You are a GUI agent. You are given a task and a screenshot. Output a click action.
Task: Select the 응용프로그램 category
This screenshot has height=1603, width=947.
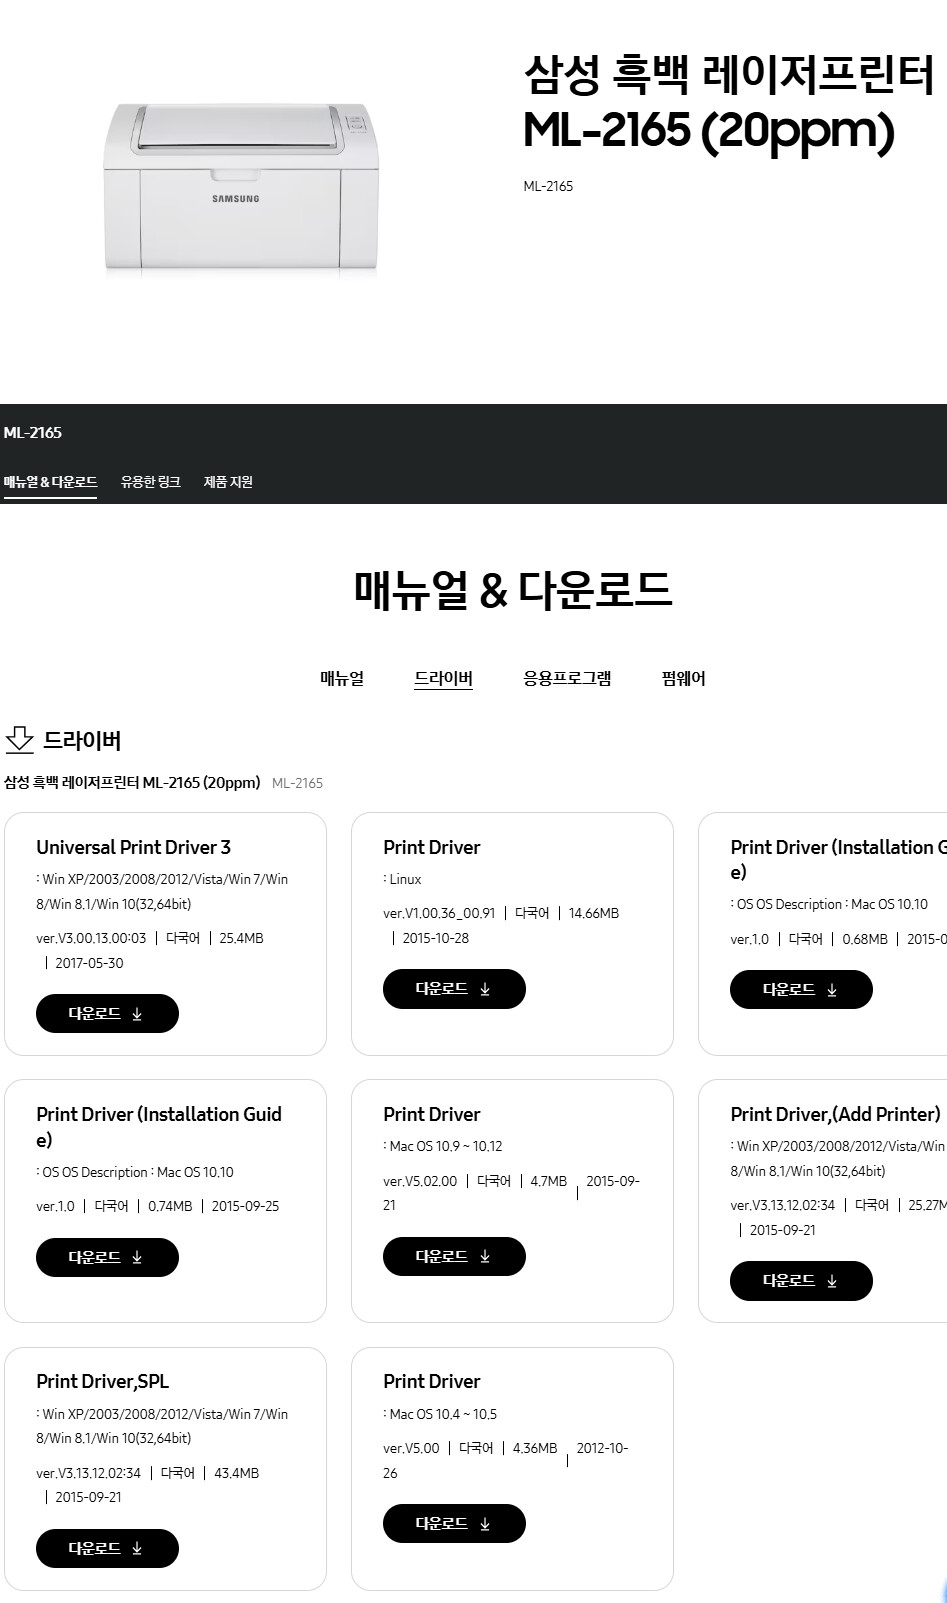point(567,678)
